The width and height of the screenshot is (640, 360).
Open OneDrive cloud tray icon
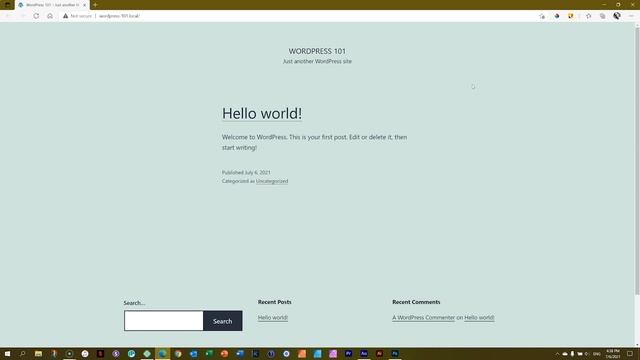click(x=565, y=354)
